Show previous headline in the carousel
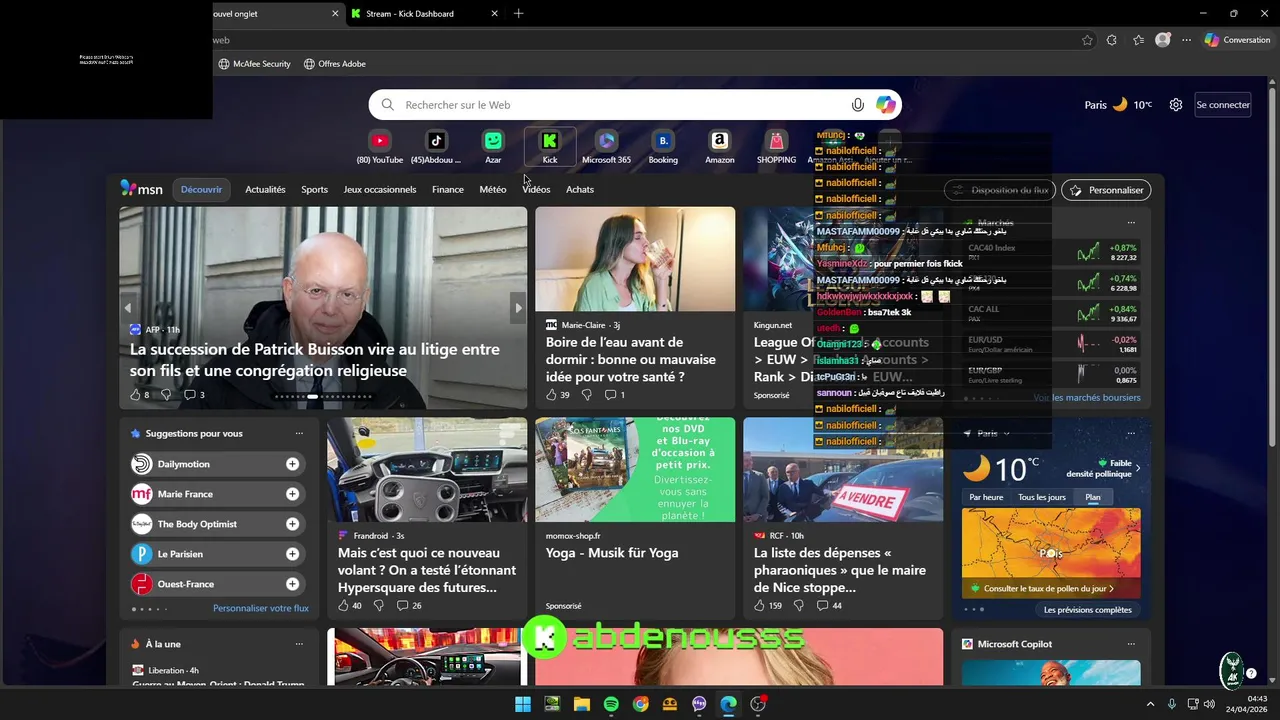The width and height of the screenshot is (1280, 720). point(128,308)
